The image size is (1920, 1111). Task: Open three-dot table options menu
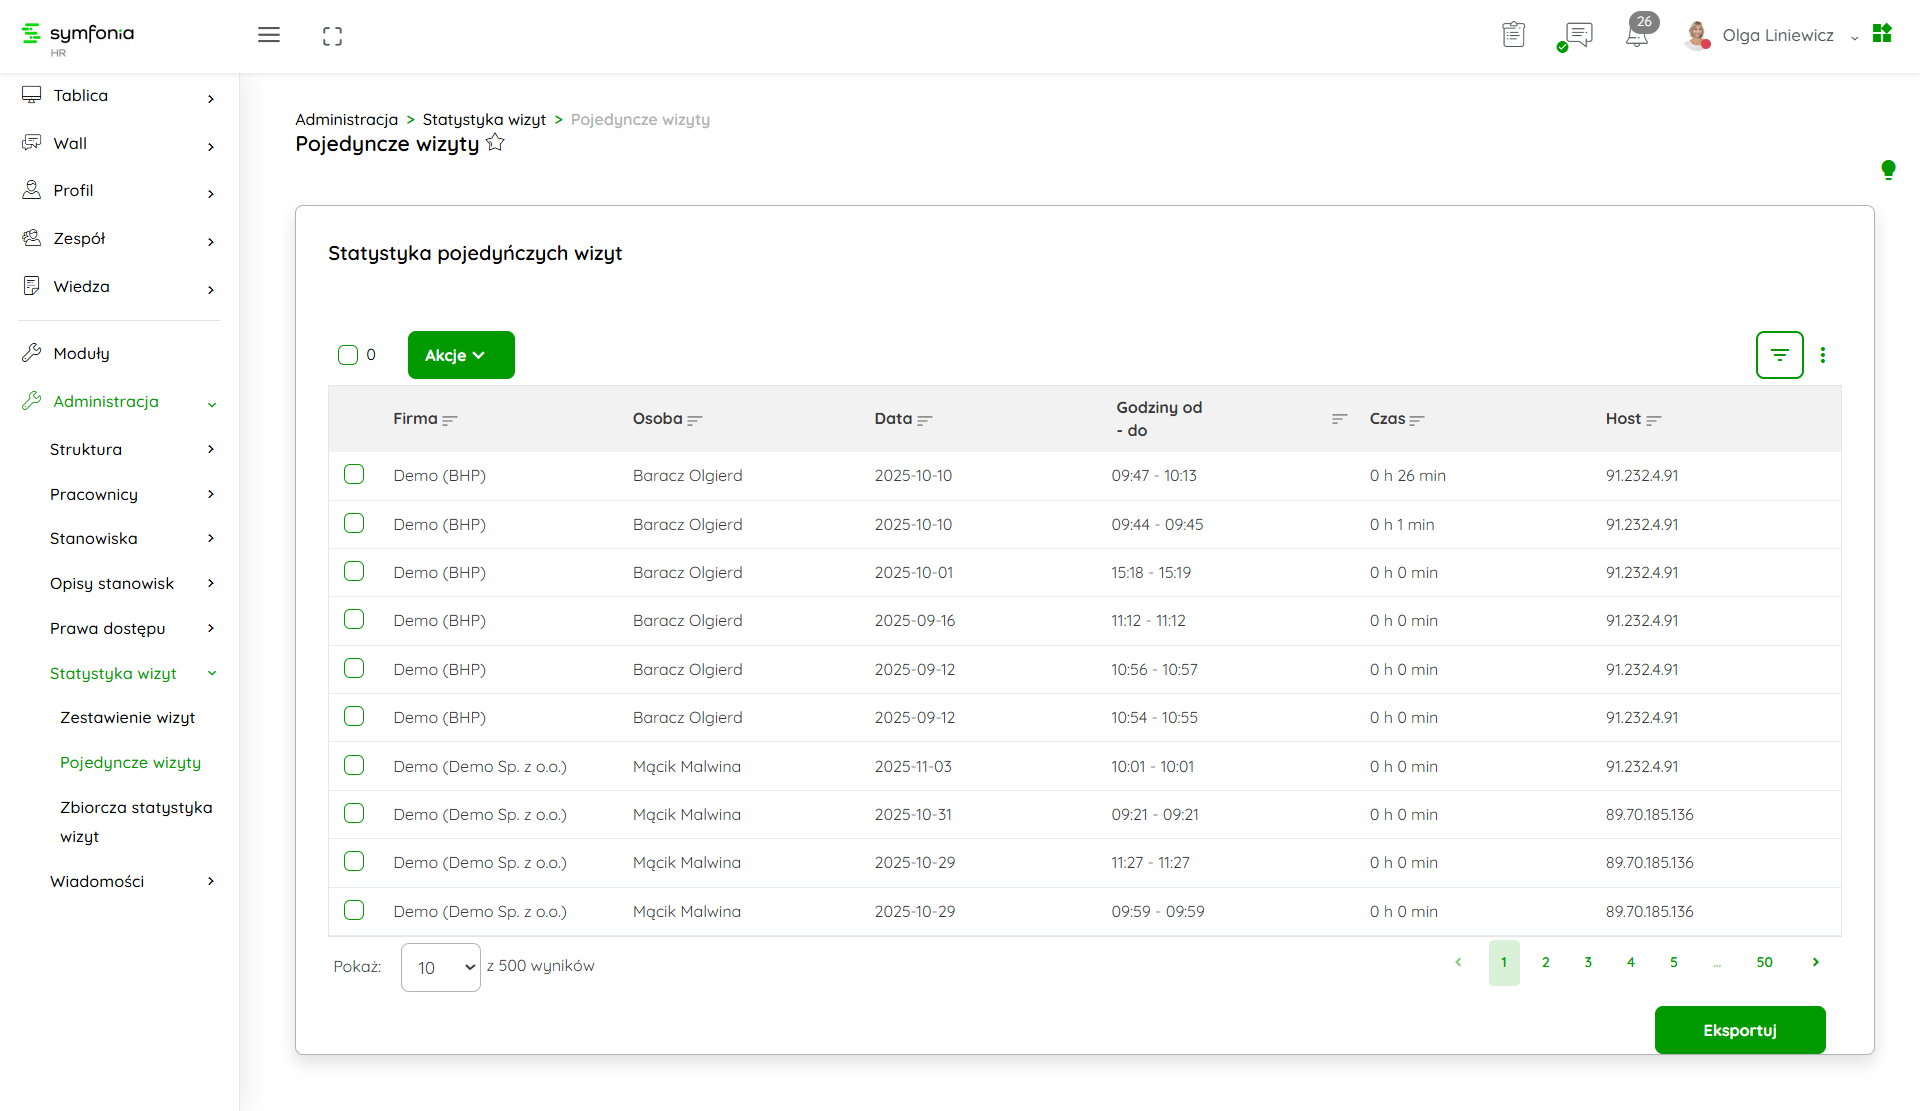[1823, 355]
